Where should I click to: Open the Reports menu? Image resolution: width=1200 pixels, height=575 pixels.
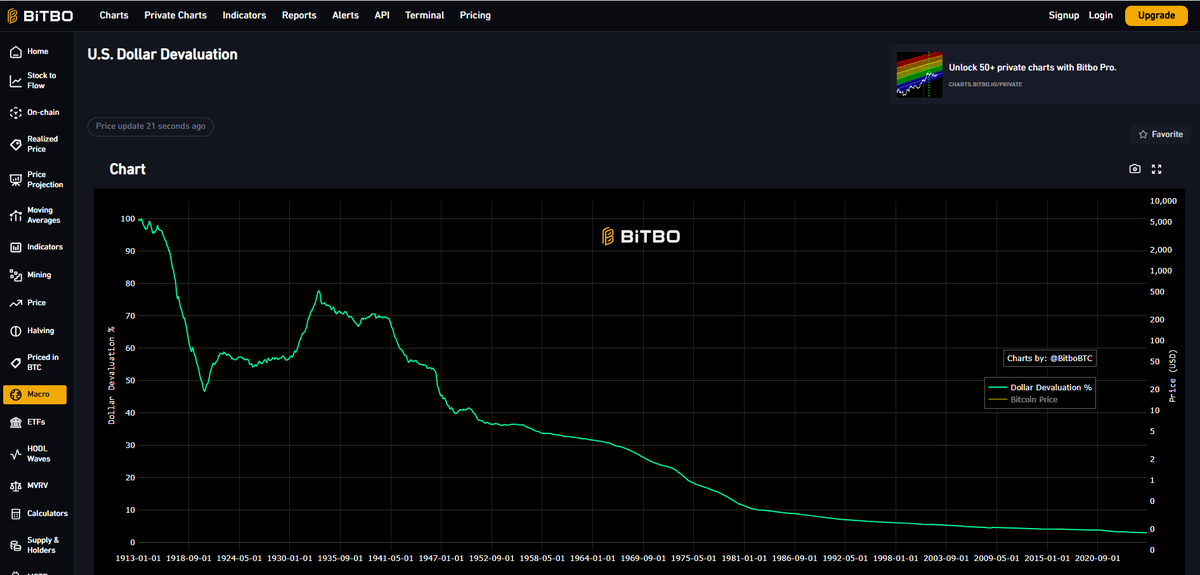(x=299, y=15)
